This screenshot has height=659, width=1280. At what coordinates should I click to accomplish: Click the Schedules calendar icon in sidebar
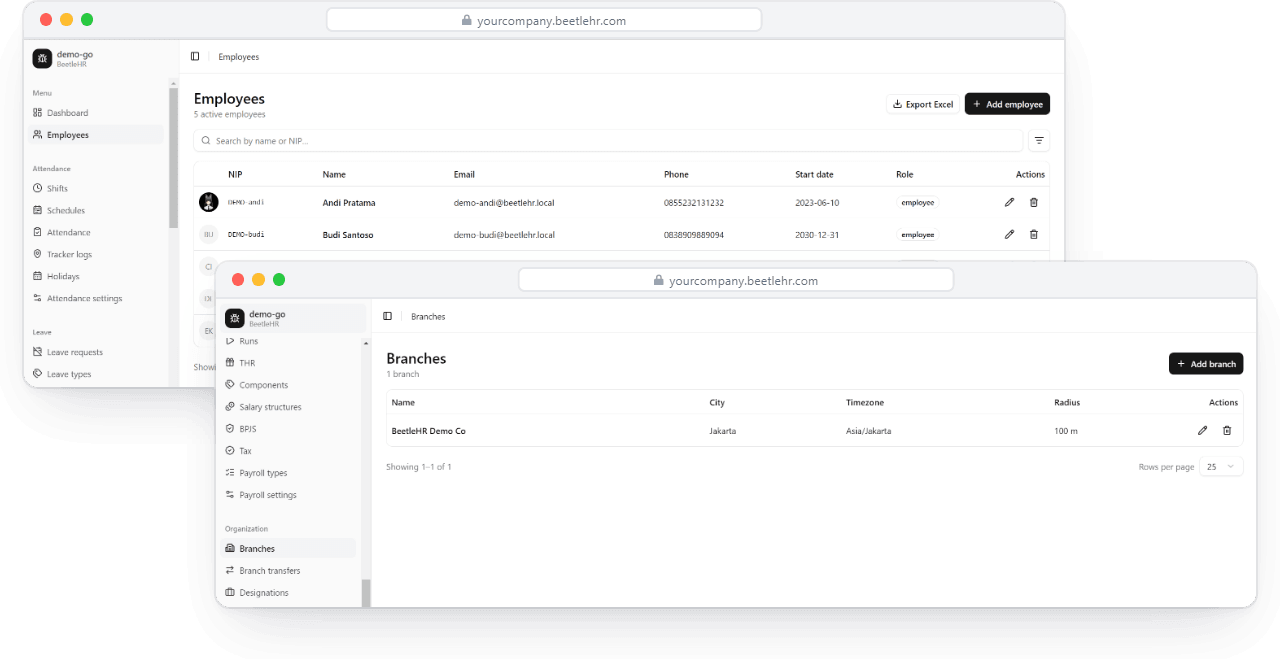click(38, 210)
